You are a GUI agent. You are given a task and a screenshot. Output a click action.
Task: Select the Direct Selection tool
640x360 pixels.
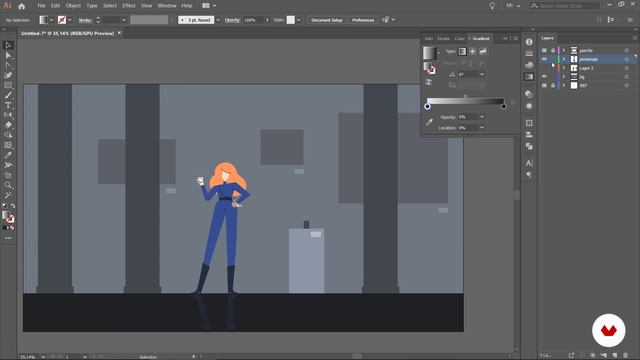[x=8, y=55]
